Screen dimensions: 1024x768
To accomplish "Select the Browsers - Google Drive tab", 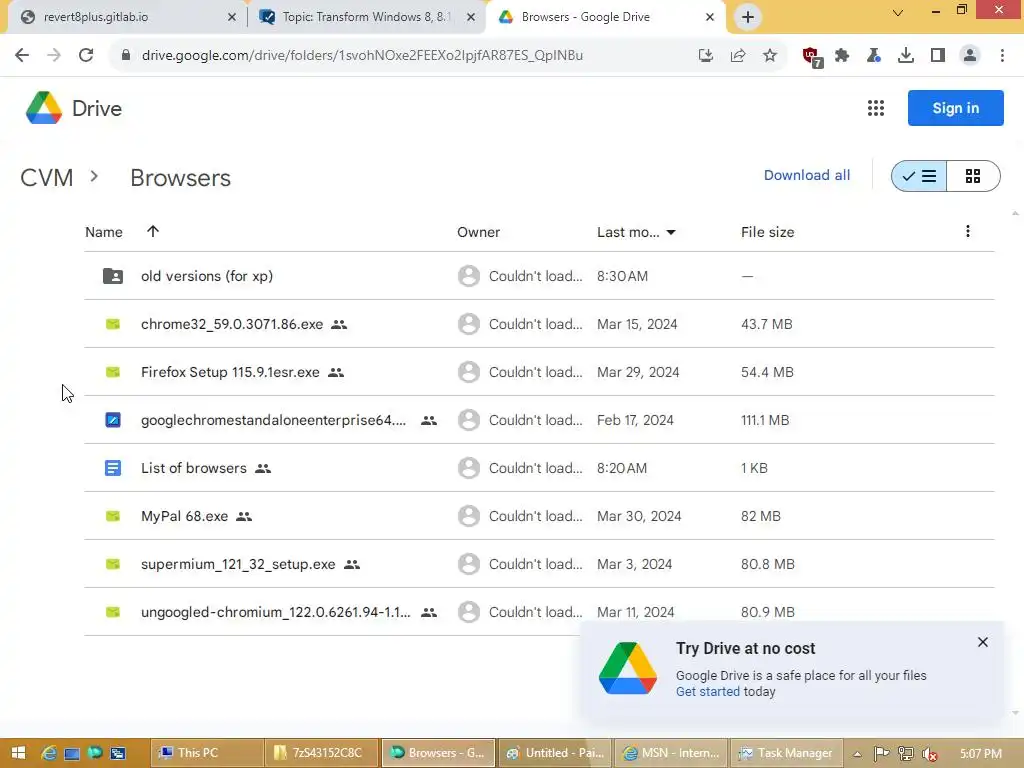I will (604, 17).
